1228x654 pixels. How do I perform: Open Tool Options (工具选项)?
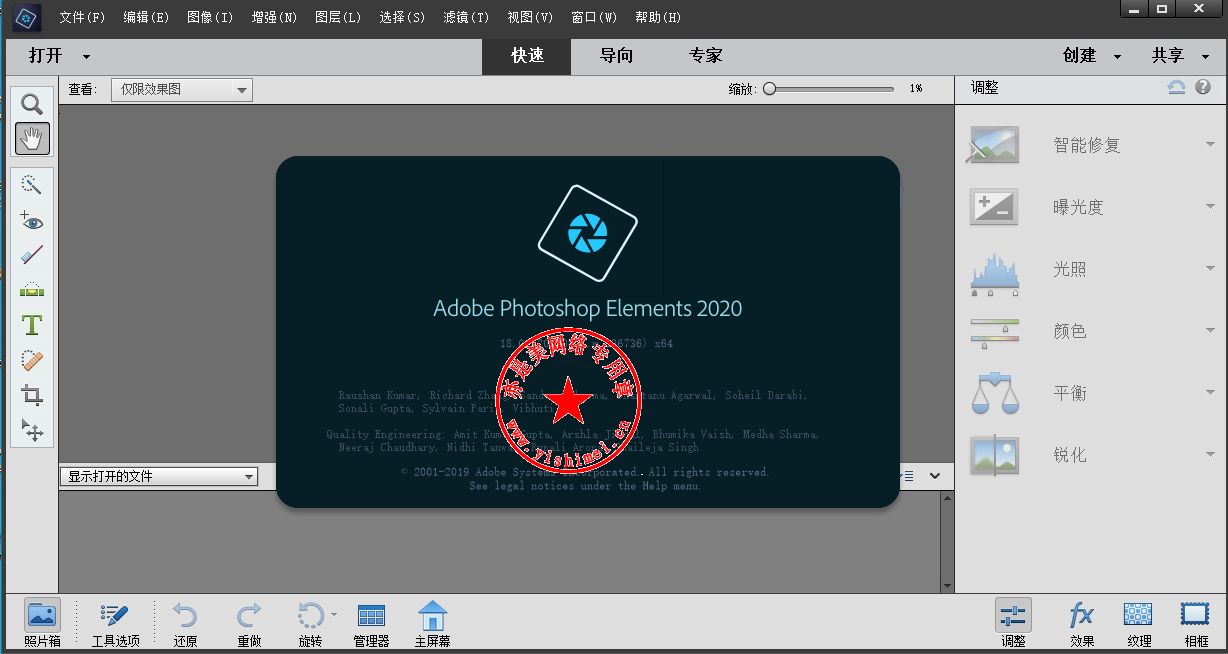pyautogui.click(x=116, y=624)
